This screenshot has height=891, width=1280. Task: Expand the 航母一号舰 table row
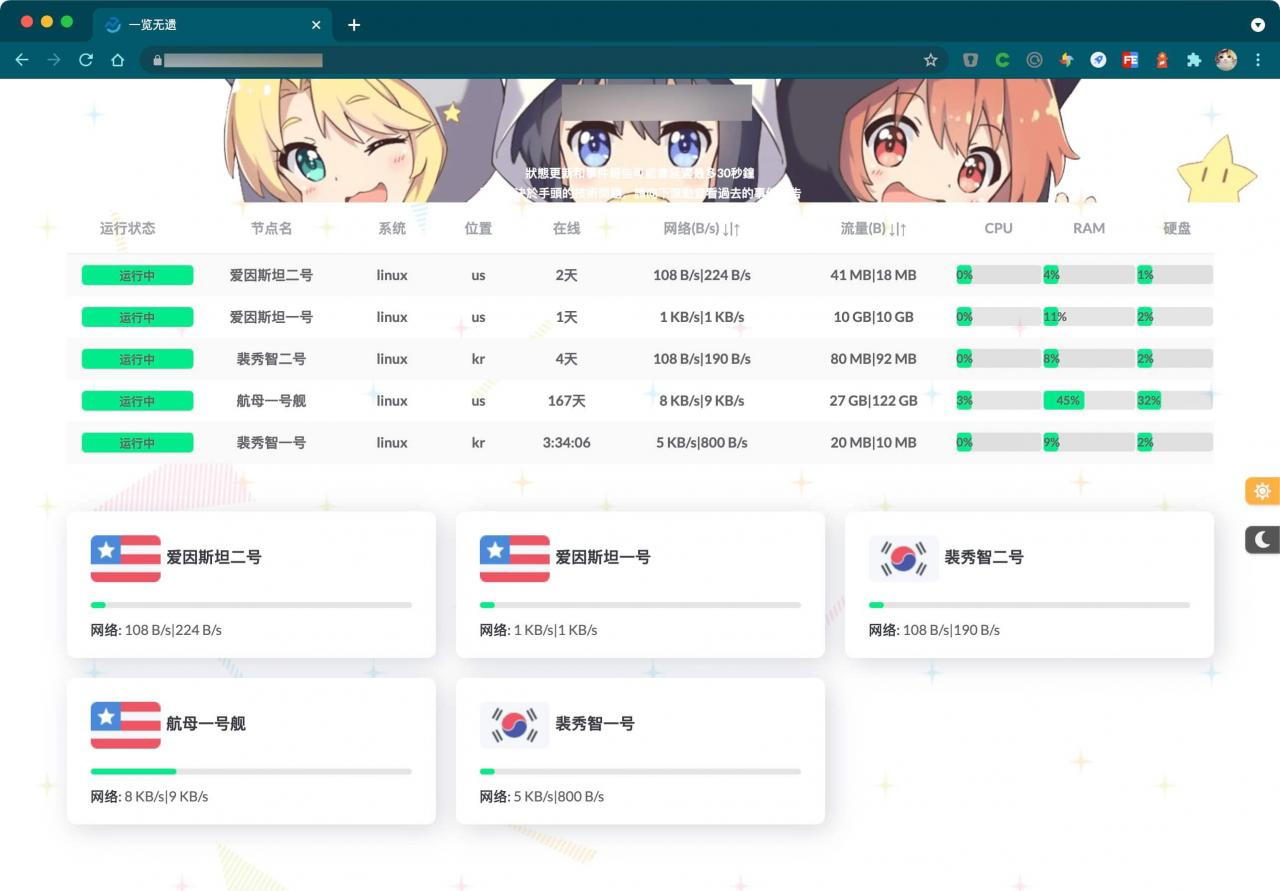pyautogui.click(x=271, y=401)
